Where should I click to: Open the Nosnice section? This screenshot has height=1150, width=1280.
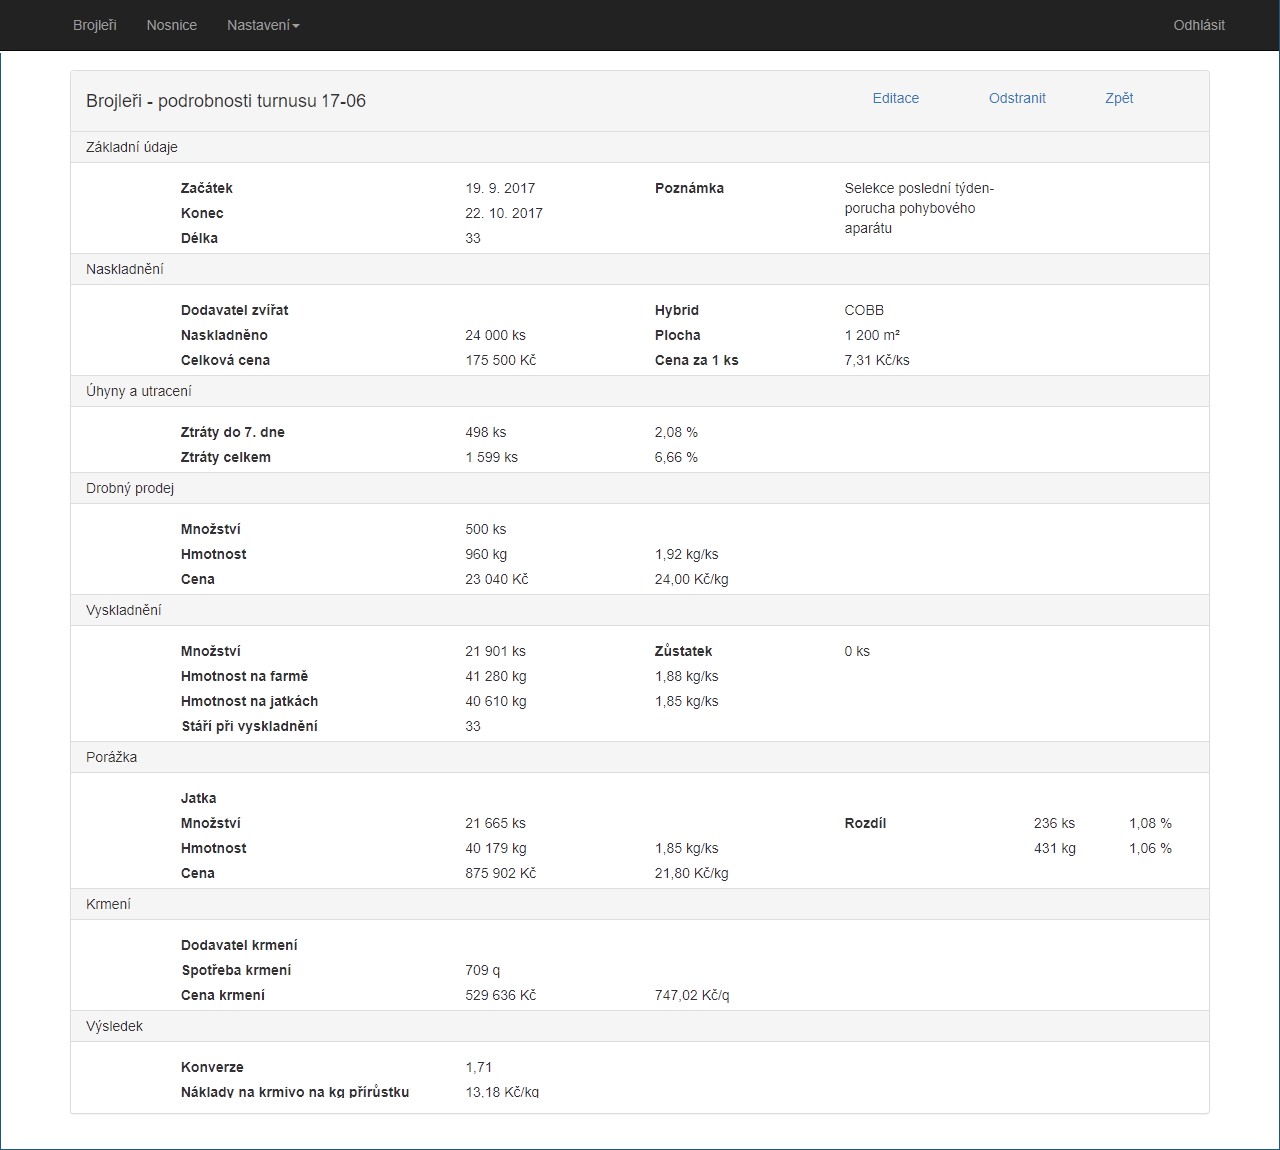tap(172, 25)
